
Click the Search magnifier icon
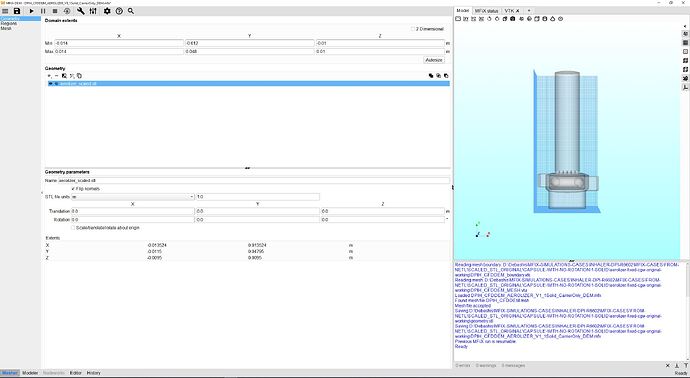(131, 11)
